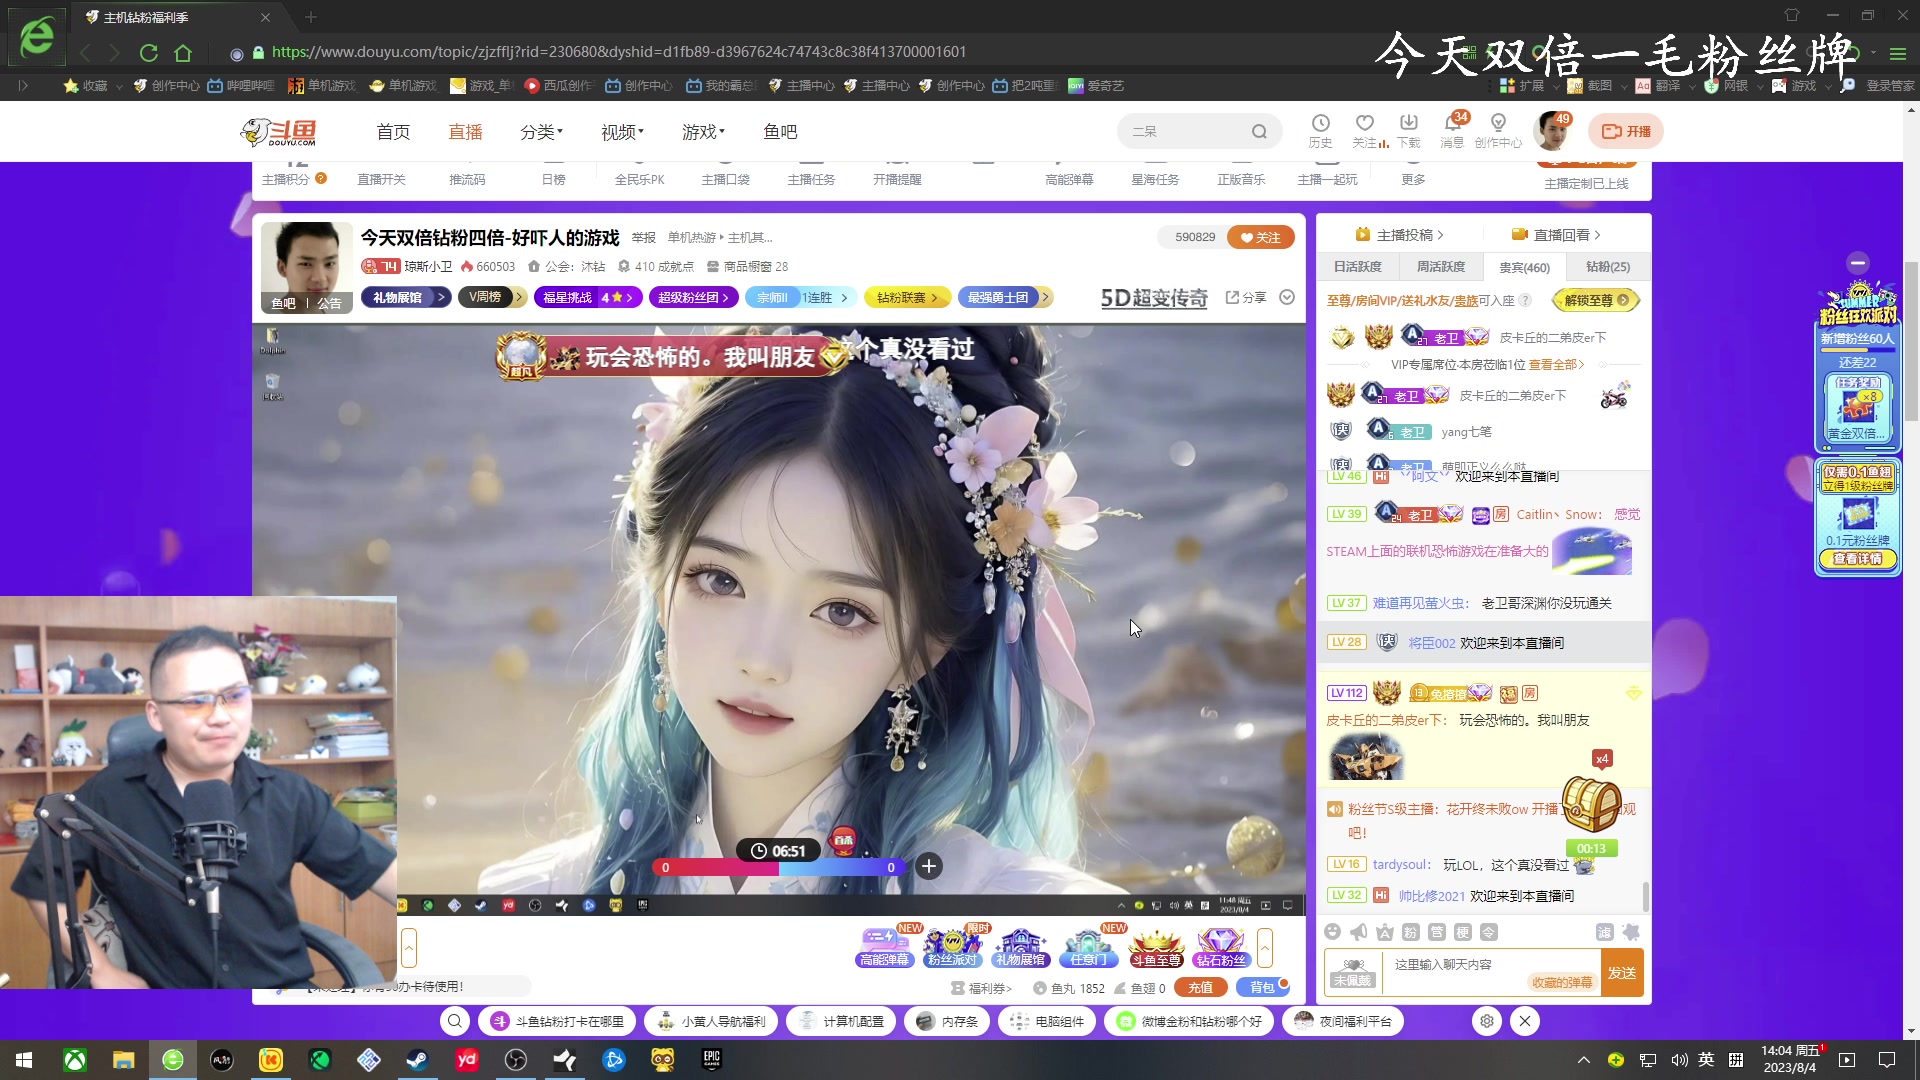打开弹幕过滤（滤）图标
This screenshot has height=1080, width=1920.
click(1606, 931)
